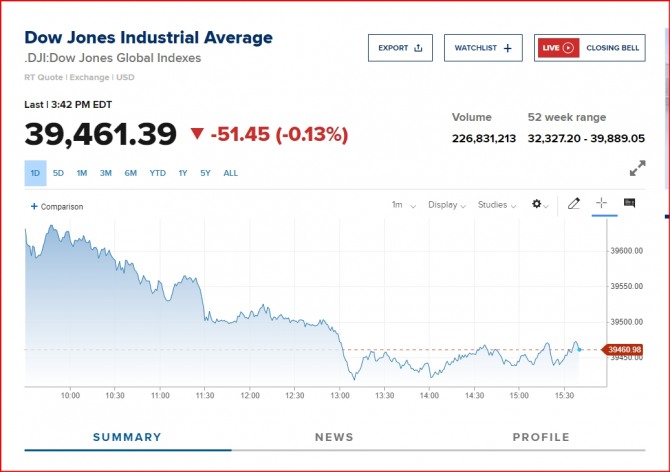Expand chart to fullscreen

pos(637,169)
